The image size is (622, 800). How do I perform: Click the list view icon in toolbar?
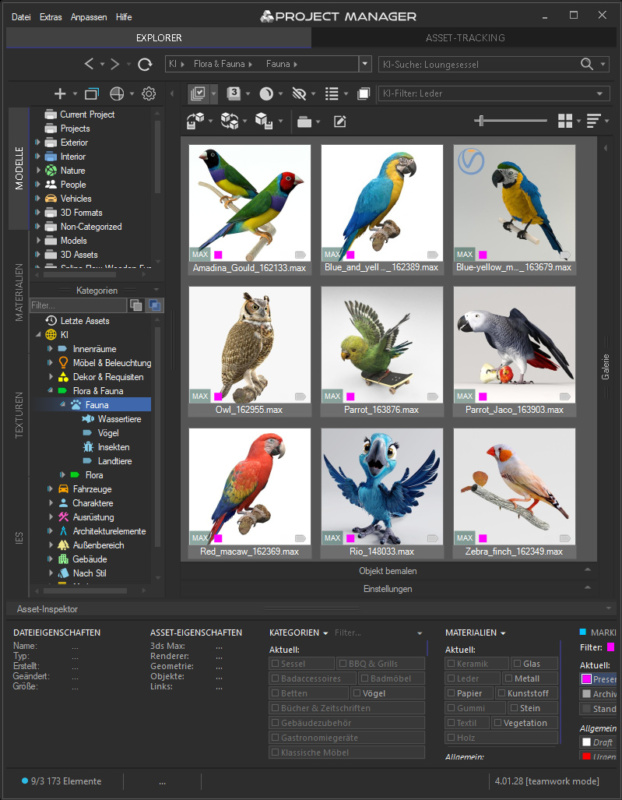(332, 93)
